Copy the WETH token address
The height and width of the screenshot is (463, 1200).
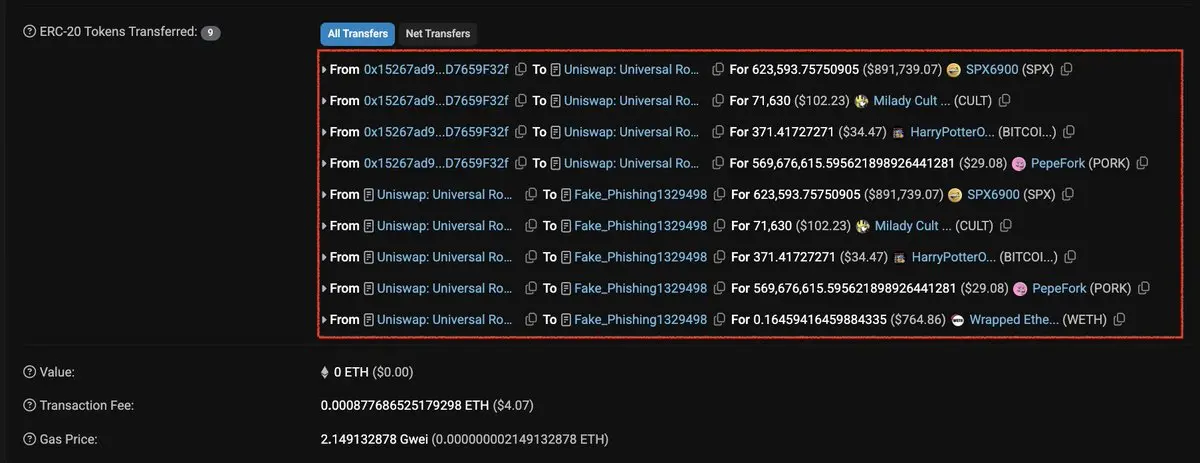point(1119,320)
